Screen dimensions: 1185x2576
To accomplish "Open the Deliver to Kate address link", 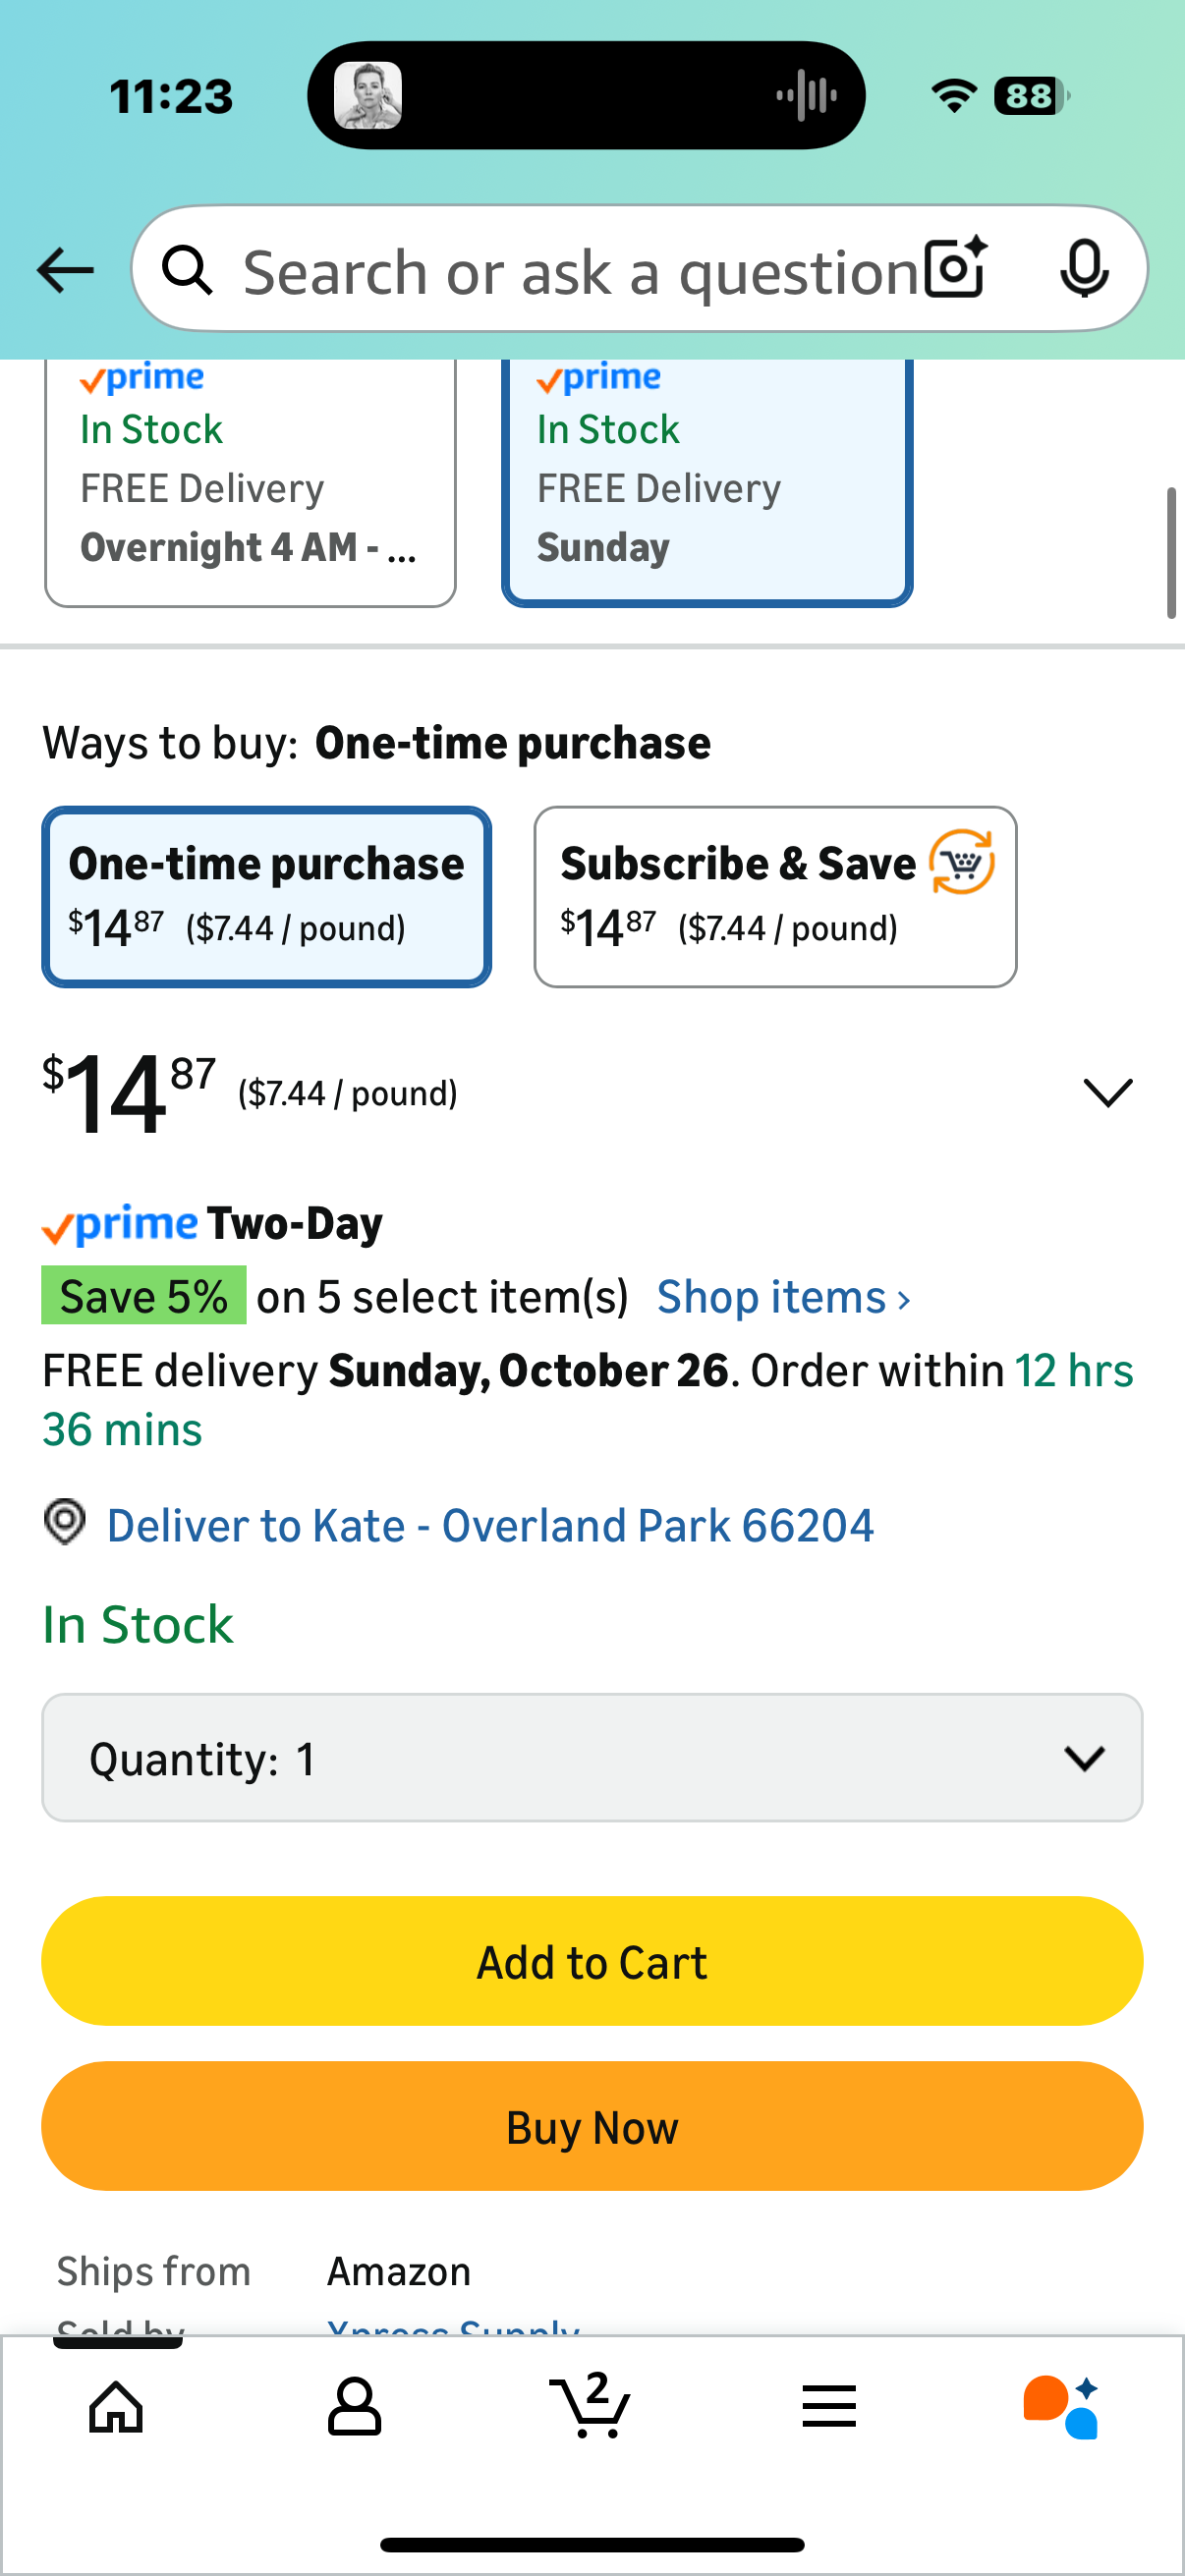I will 489,1524.
